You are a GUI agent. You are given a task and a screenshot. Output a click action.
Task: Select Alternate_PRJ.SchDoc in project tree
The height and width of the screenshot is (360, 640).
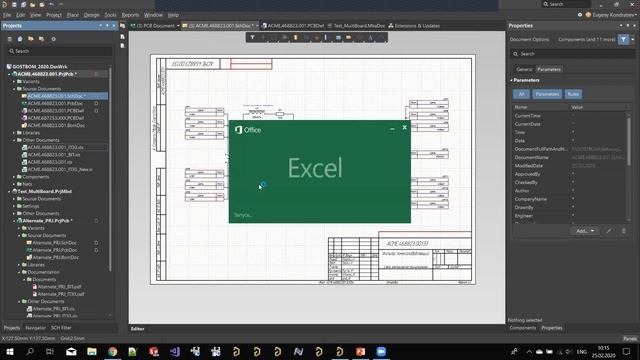pyautogui.click(x=54, y=243)
